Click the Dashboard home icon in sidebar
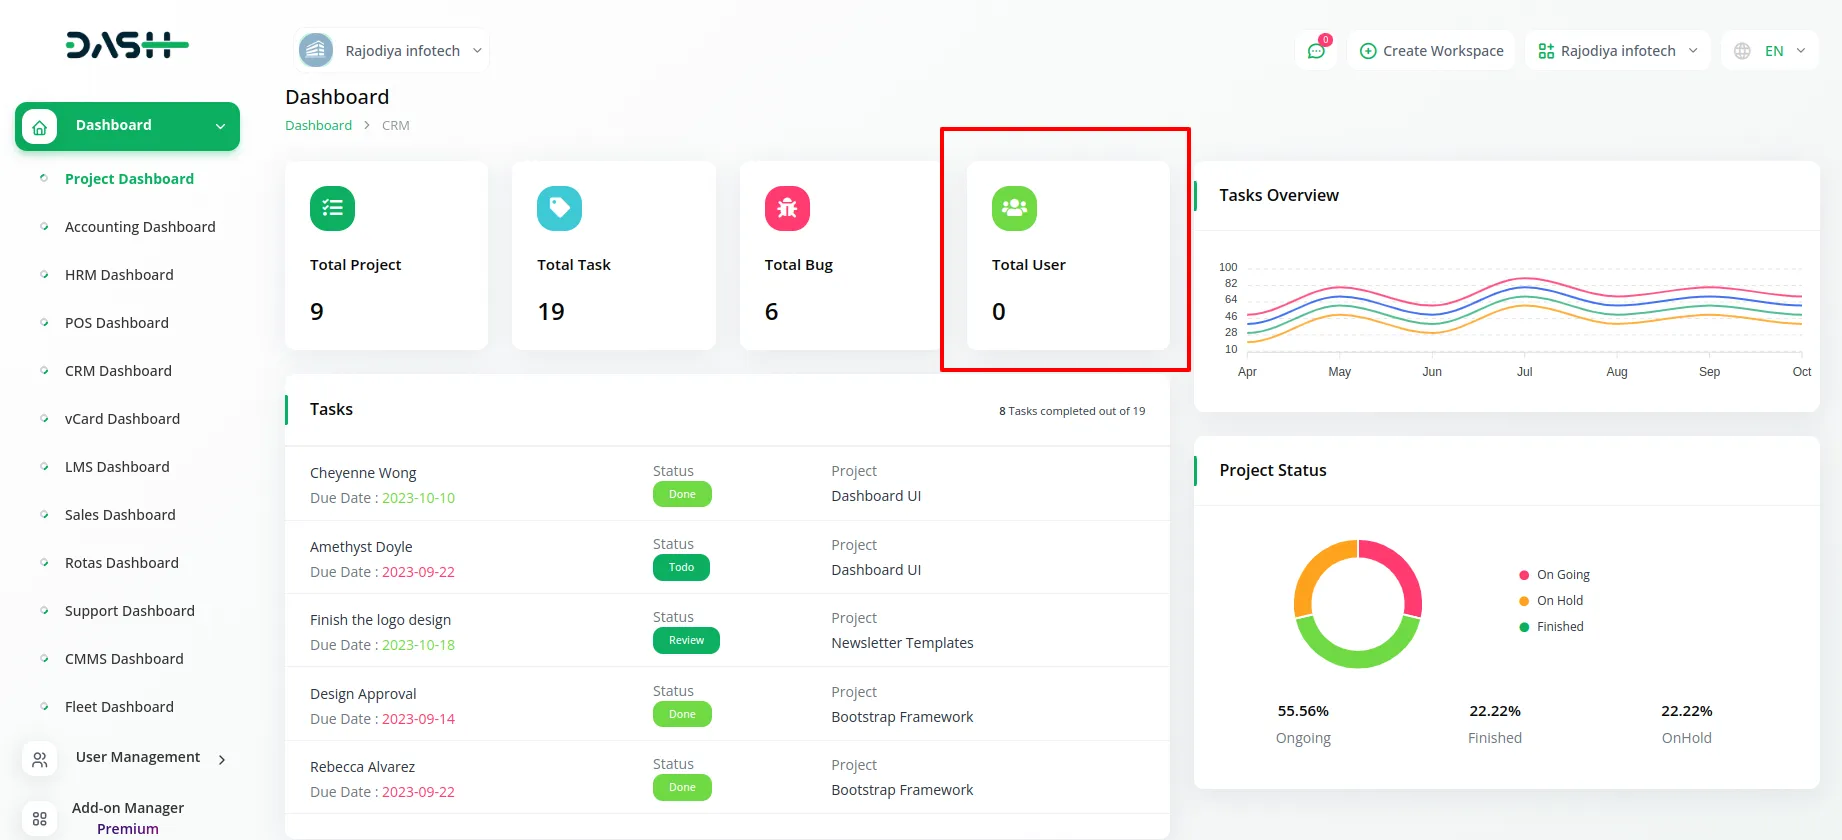Screen dimensions: 1842x840 point(40,126)
